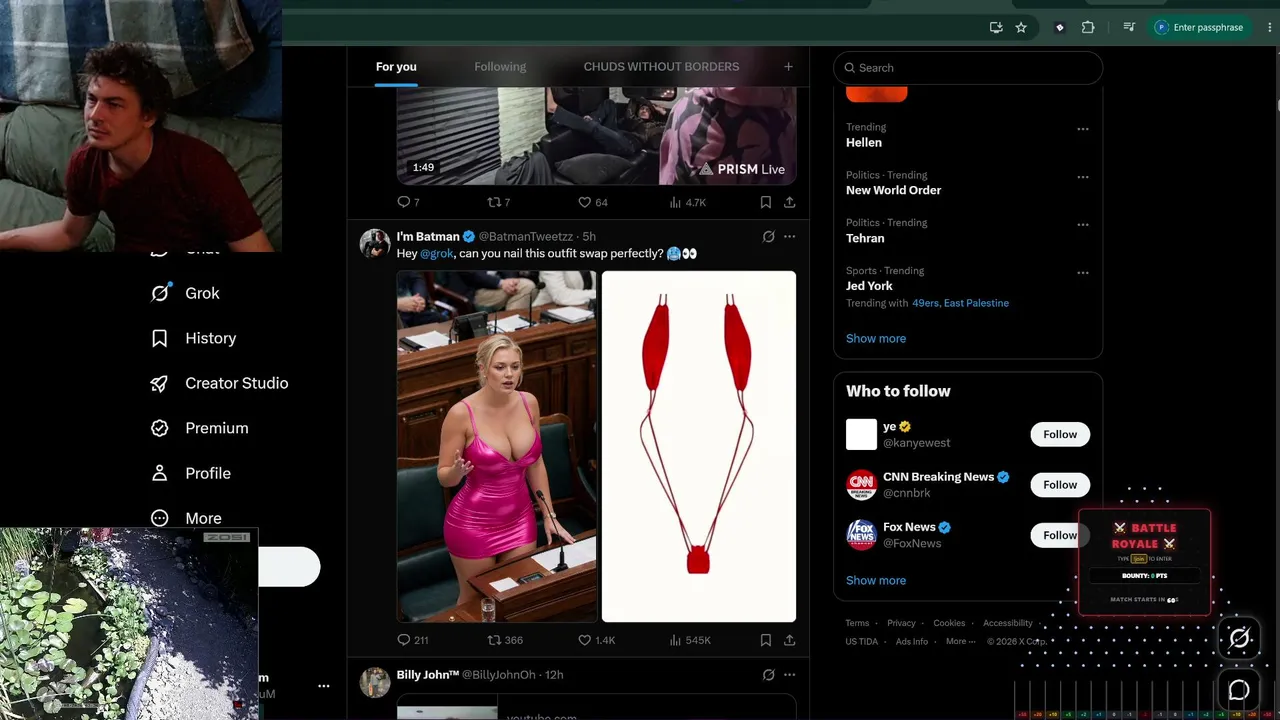Show more accounts to follow
Image resolution: width=1280 pixels, height=720 pixels.
876,580
